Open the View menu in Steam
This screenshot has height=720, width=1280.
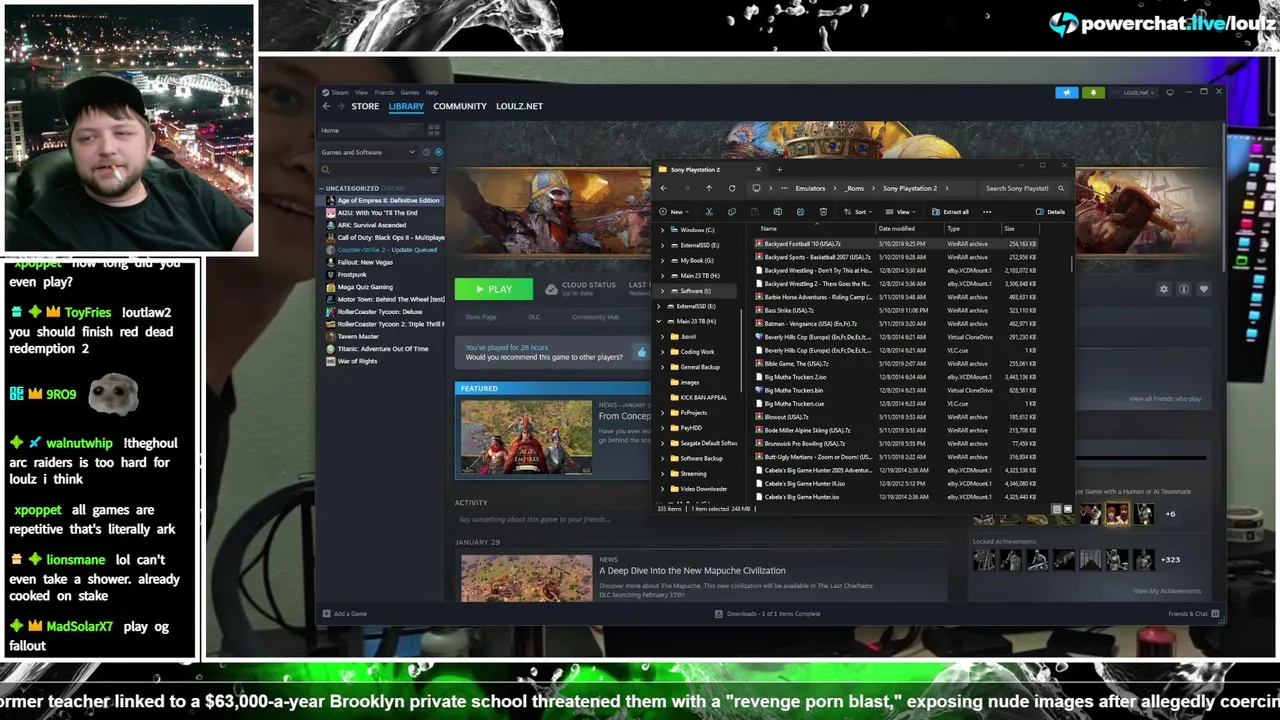(x=361, y=92)
